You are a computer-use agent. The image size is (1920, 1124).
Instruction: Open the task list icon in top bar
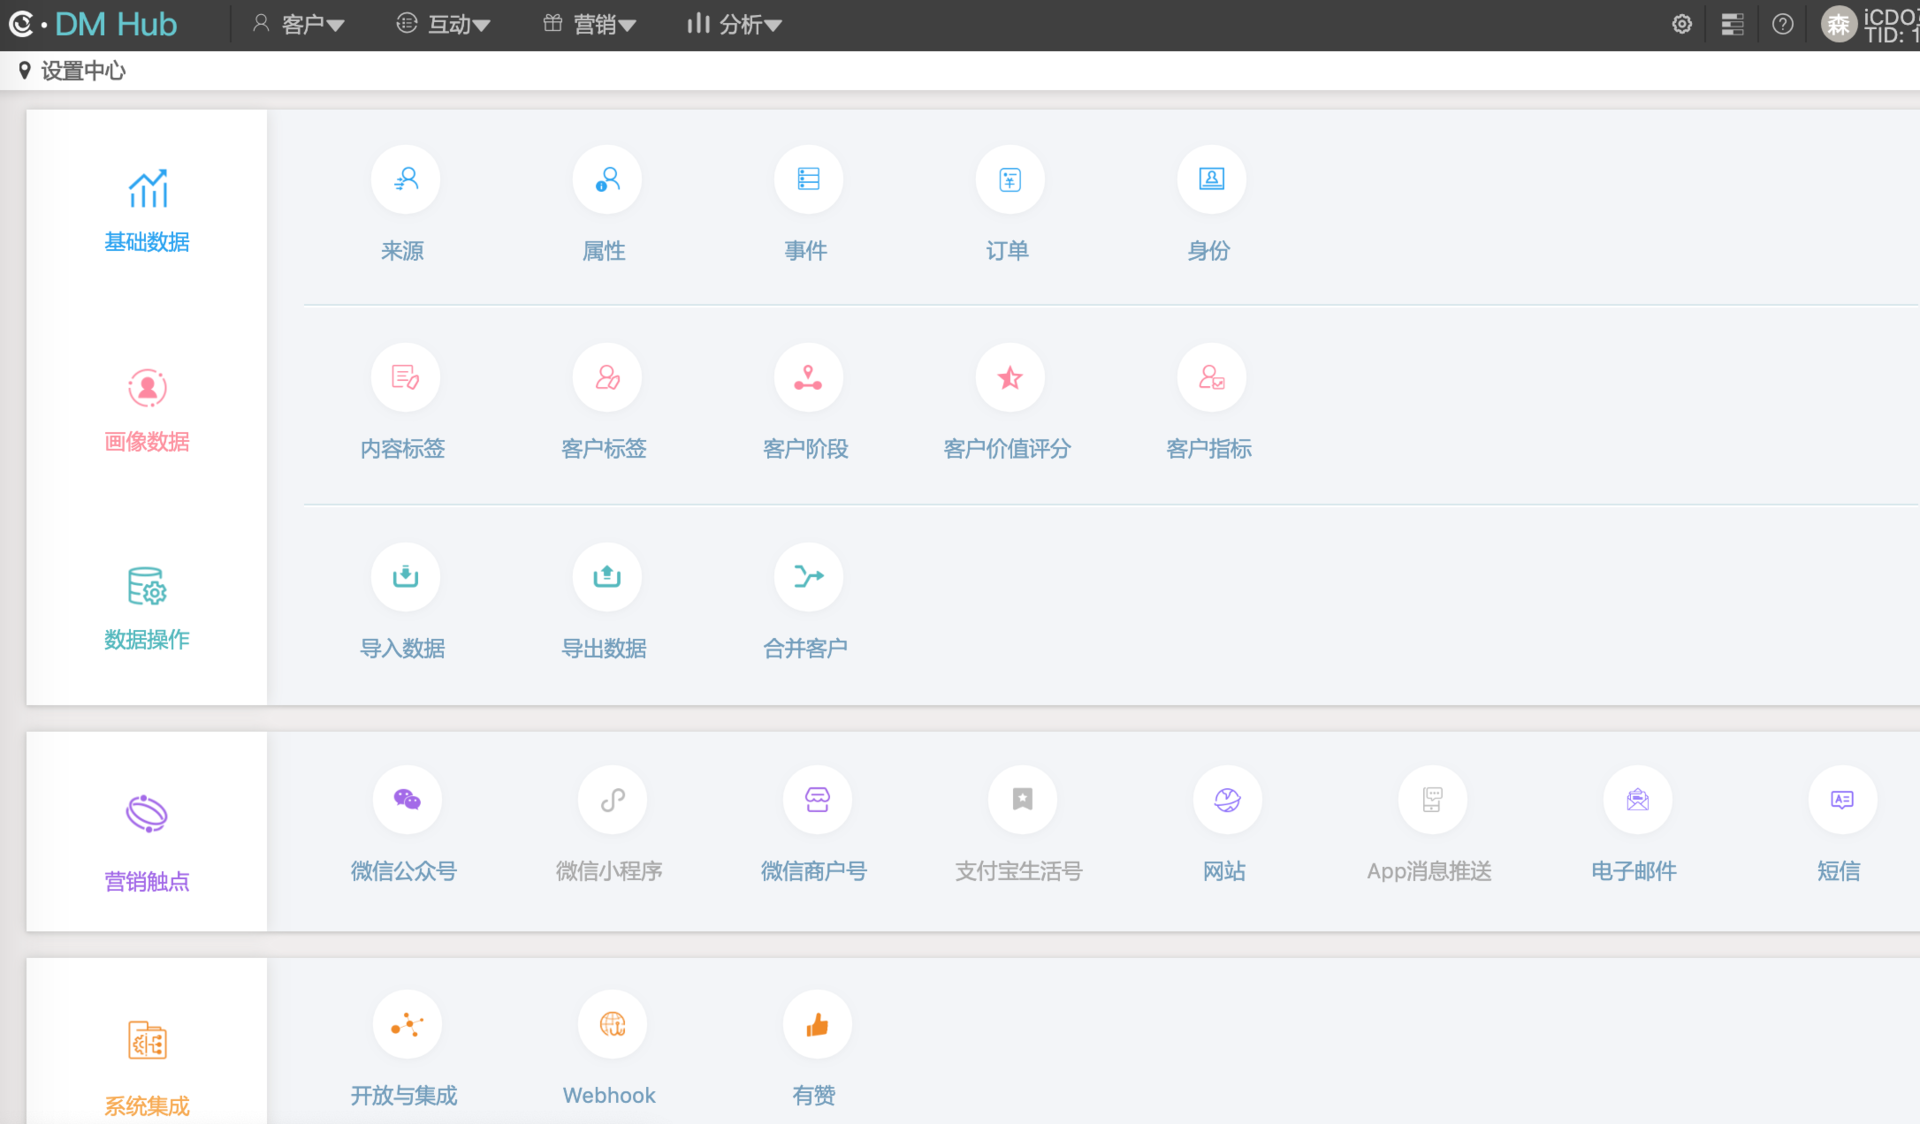[1732, 24]
